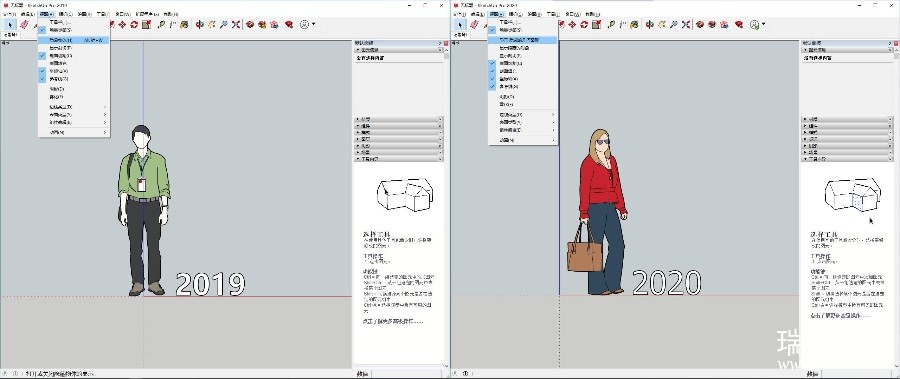900x379 pixels.
Task: Collapse Entity Info panel in 2020 tray
Action: (847, 50)
